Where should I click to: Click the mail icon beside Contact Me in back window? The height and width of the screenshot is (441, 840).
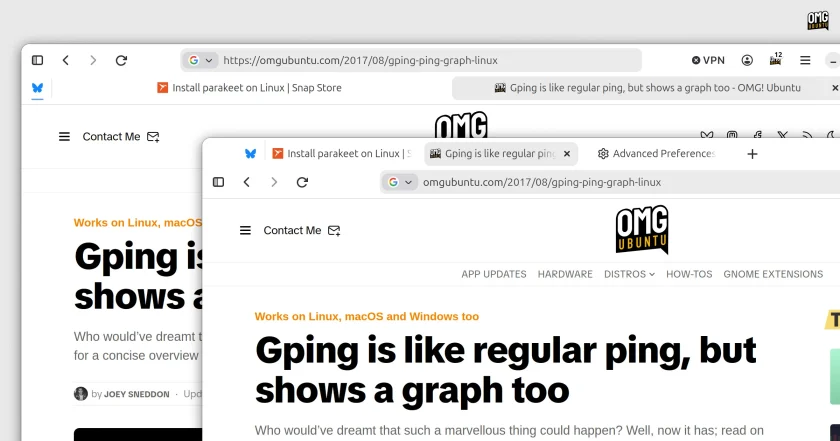[153, 137]
